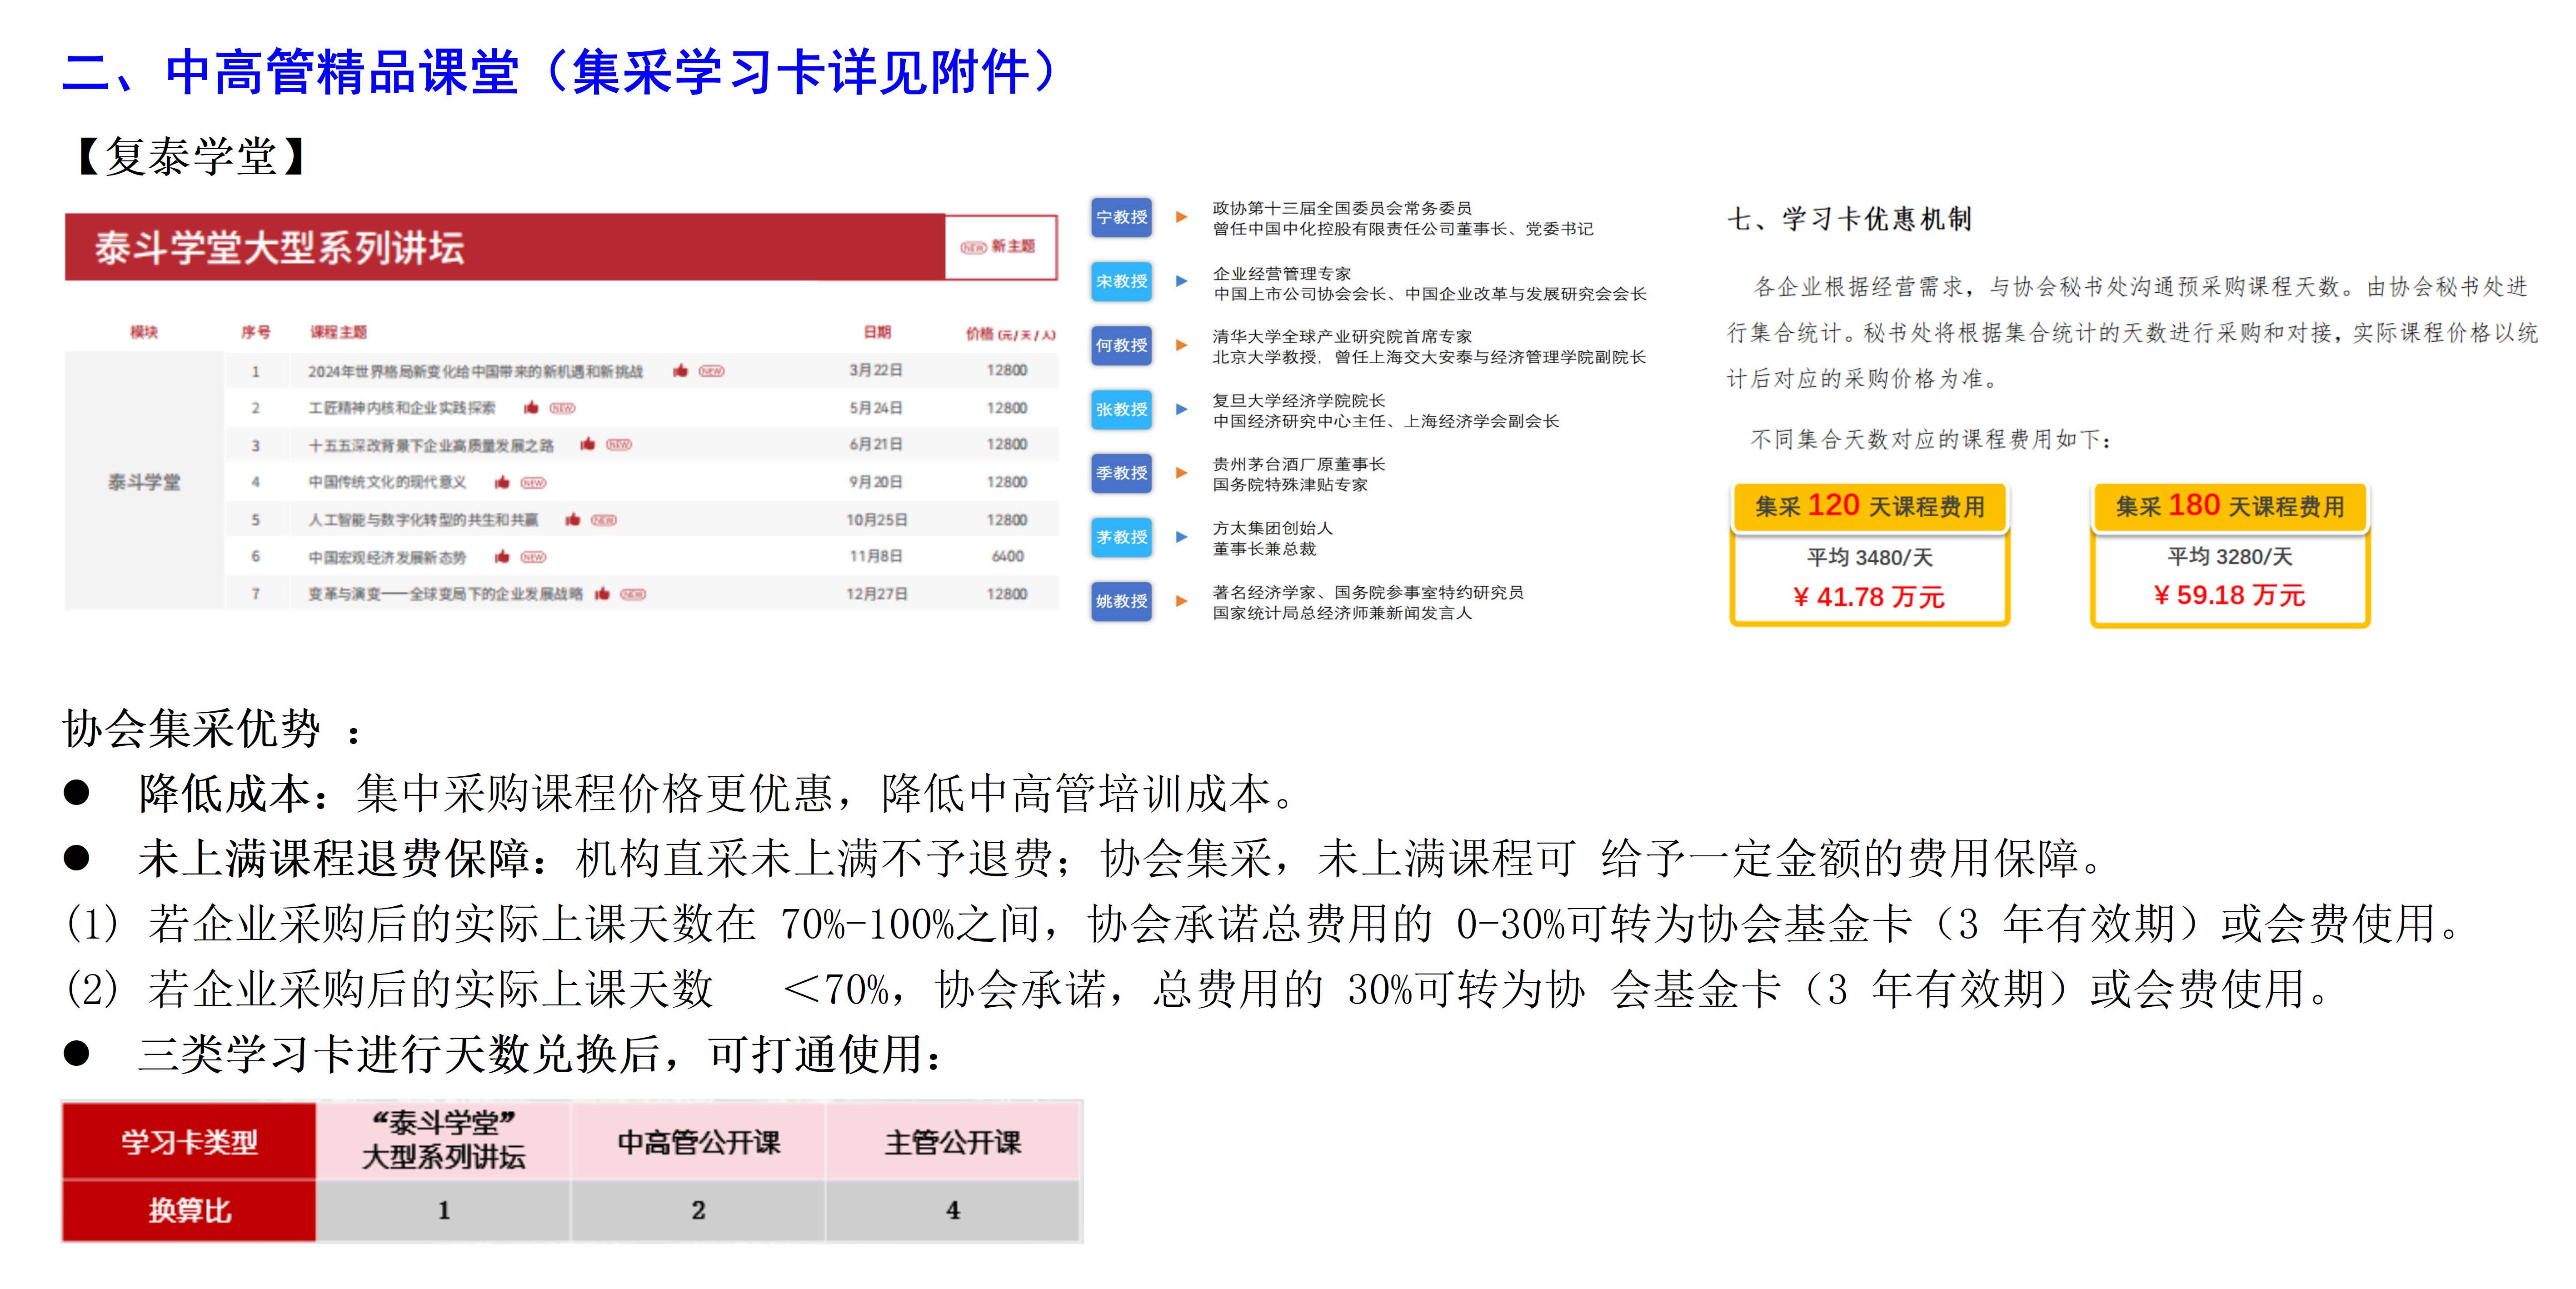
Task: Select the 季教授 label button
Action: (1121, 473)
